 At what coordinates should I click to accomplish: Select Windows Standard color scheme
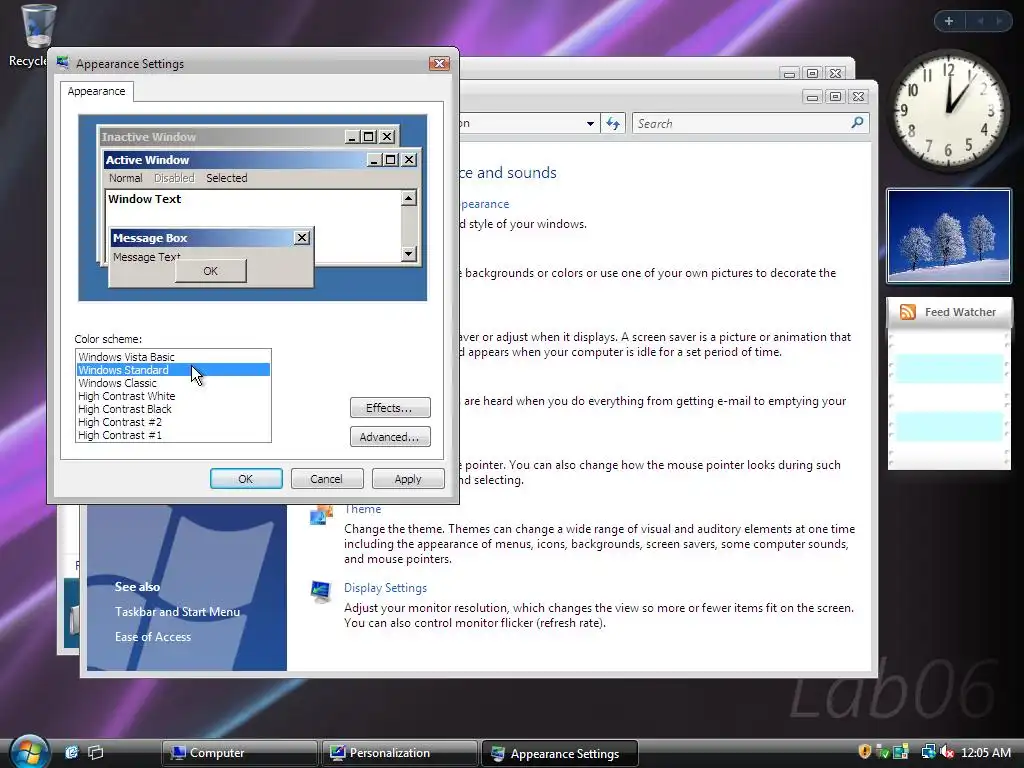point(173,370)
